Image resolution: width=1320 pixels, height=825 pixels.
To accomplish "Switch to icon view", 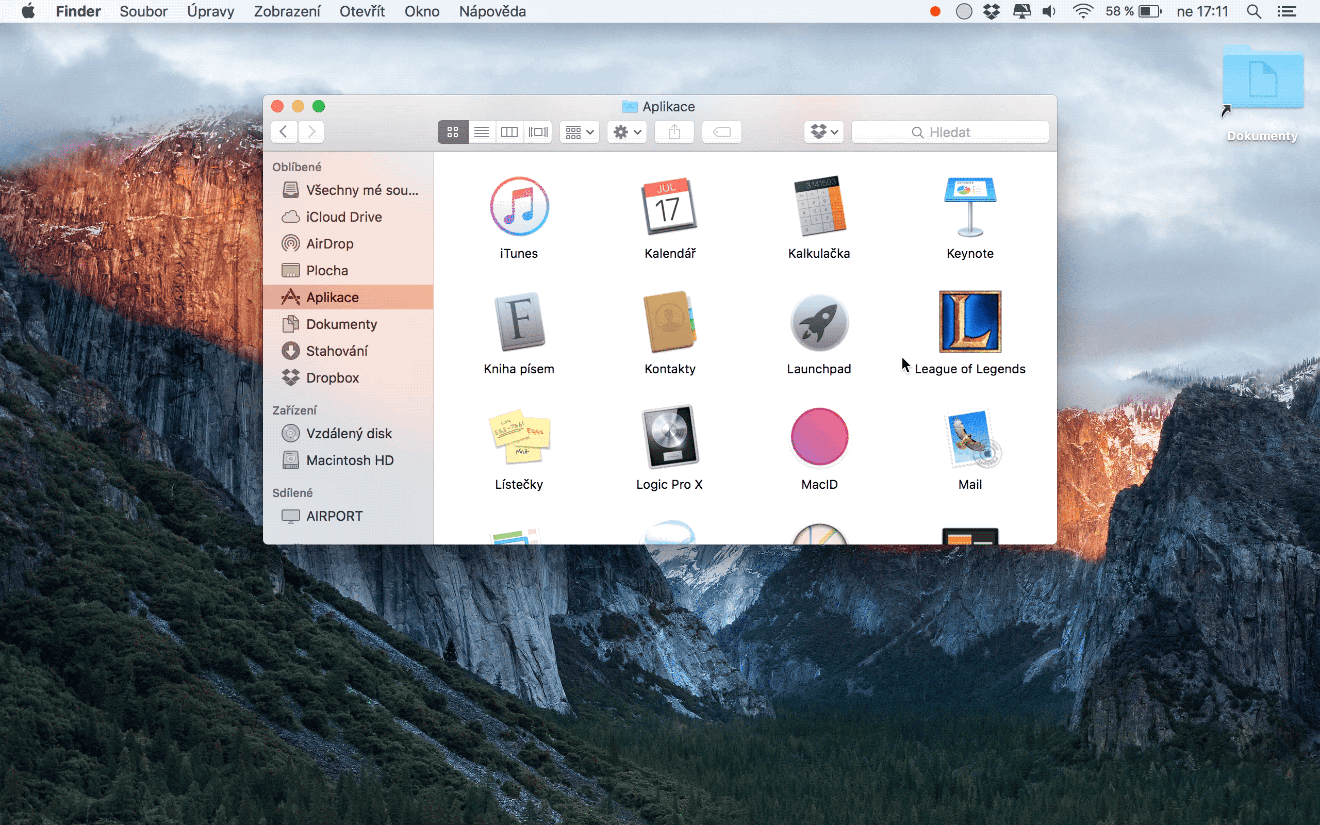I will tap(453, 132).
